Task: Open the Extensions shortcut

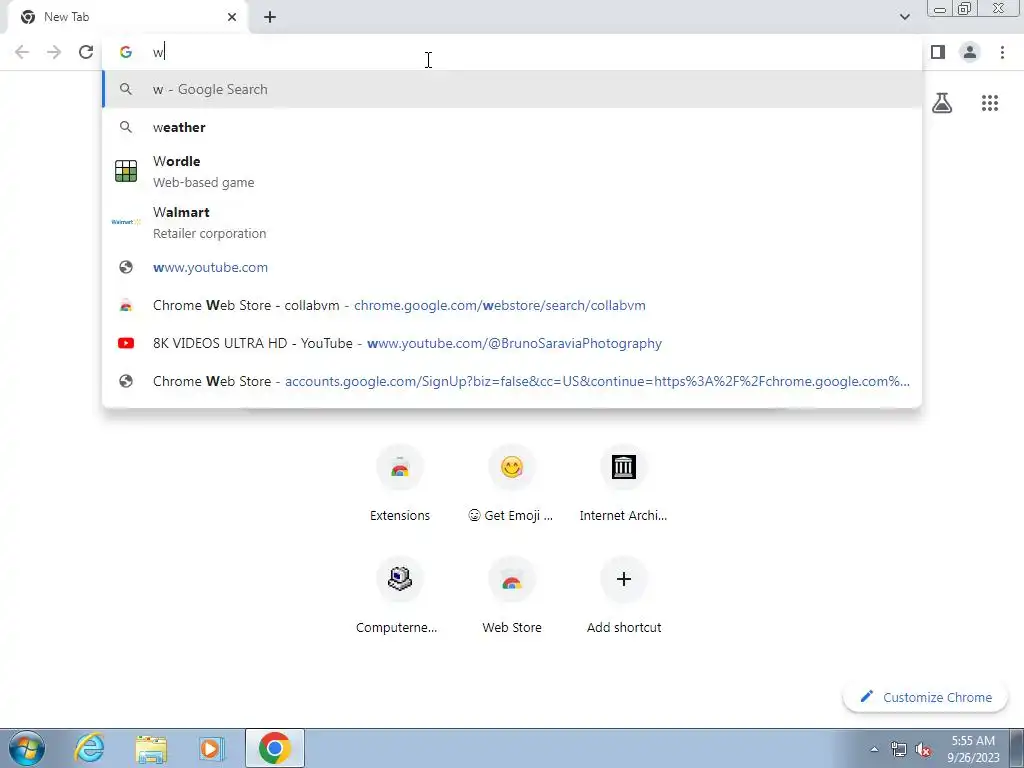Action: pos(400,485)
